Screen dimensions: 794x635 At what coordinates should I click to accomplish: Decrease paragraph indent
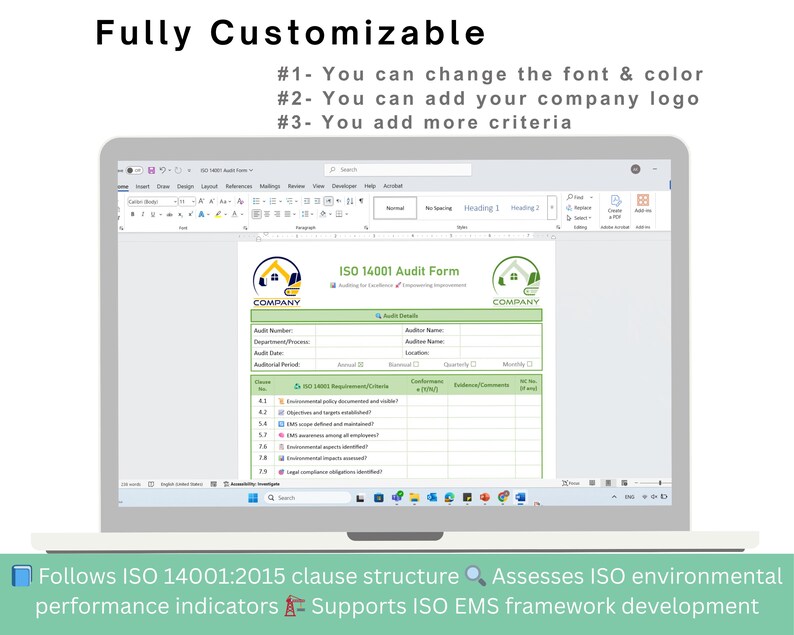pyautogui.click(x=306, y=201)
